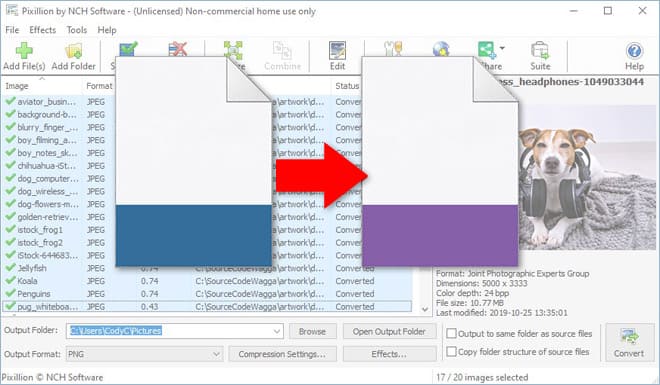Click green checkmark beside aviator_busin row
The width and height of the screenshot is (660, 385).
pos(11,101)
